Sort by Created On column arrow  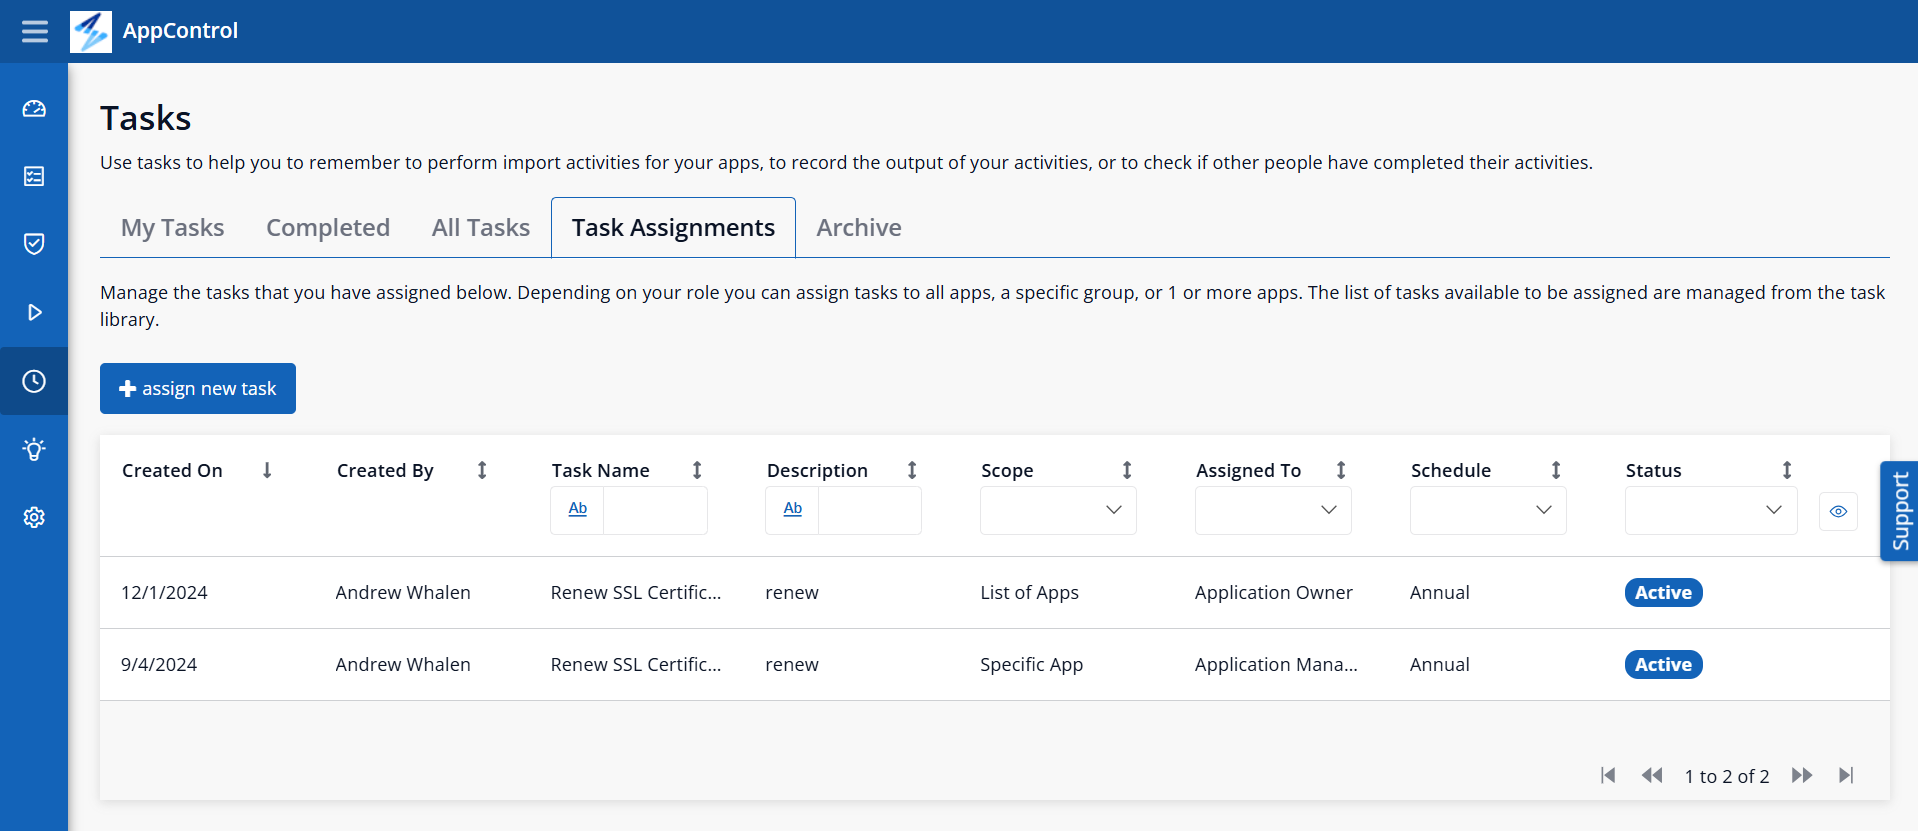[267, 470]
